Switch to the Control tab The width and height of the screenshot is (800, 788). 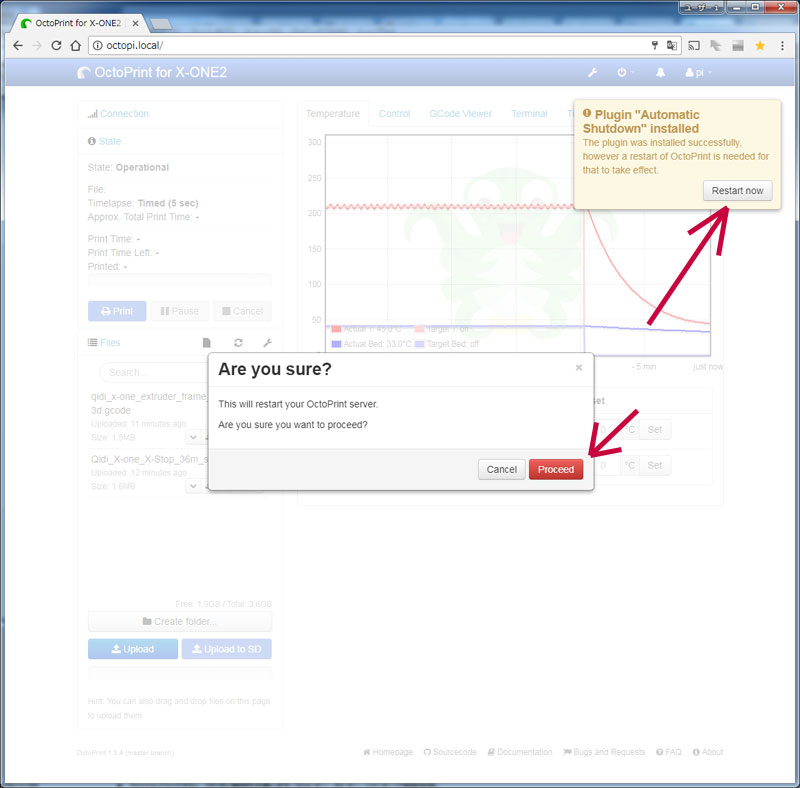(x=394, y=113)
